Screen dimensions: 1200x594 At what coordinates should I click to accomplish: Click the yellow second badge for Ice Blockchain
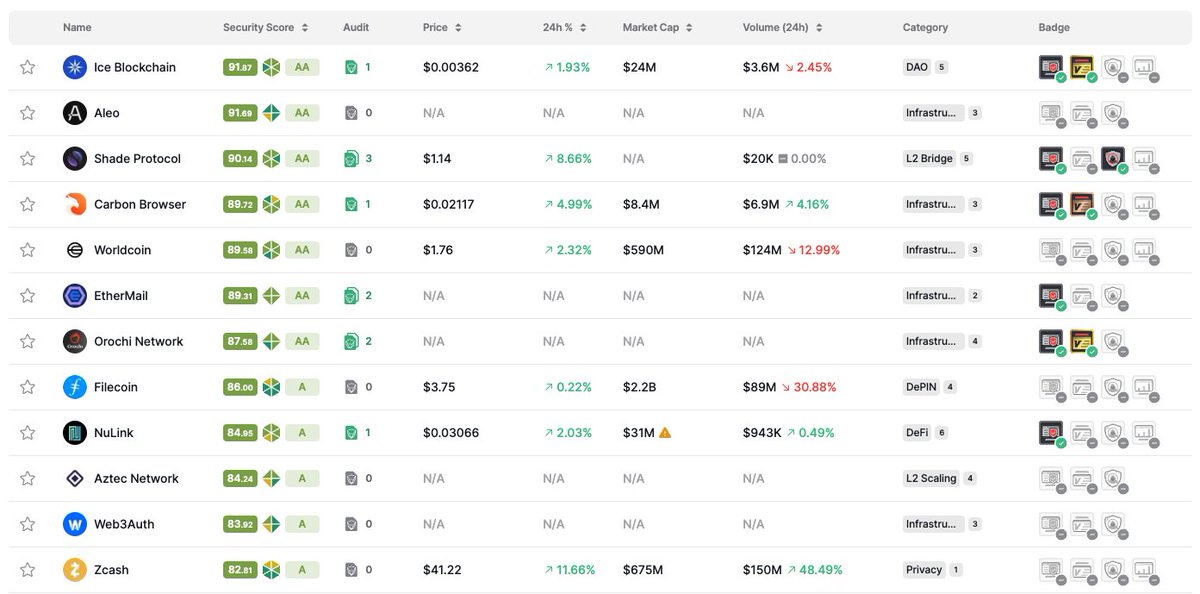coord(1083,68)
